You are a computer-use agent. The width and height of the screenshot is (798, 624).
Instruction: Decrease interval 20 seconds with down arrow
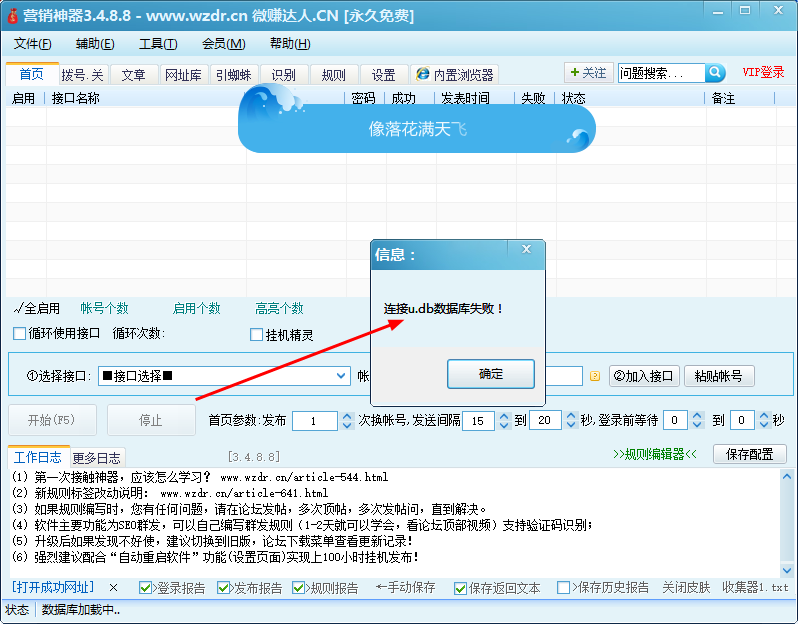571,426
